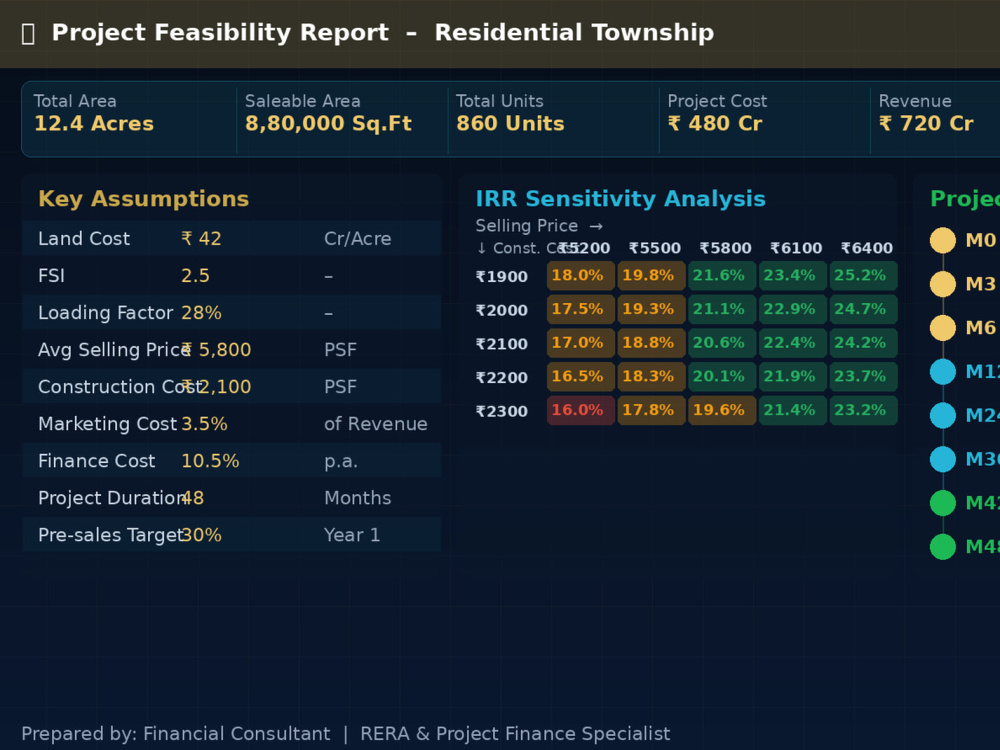
Task: Click the ₹2100 construction cost row header
Action: pos(502,344)
